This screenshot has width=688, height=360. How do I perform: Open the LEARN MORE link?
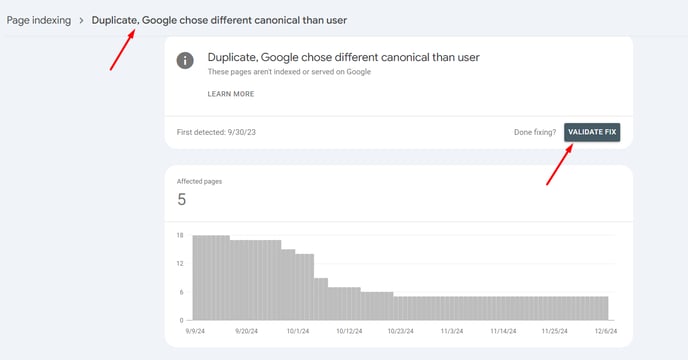[231, 94]
